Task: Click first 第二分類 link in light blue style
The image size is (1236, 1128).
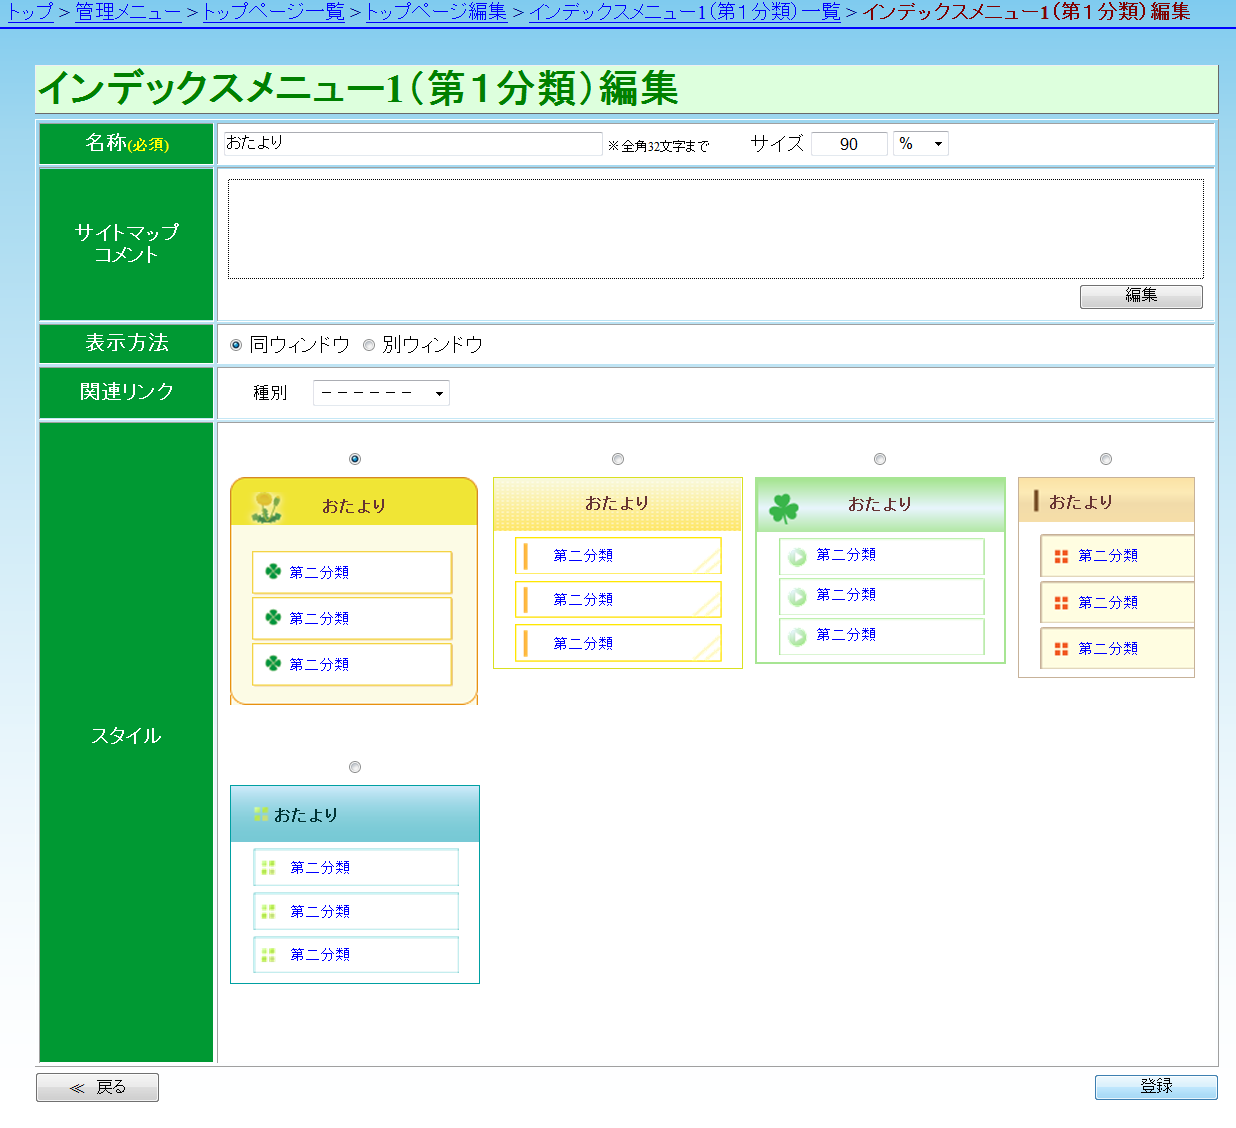Action: click(320, 868)
